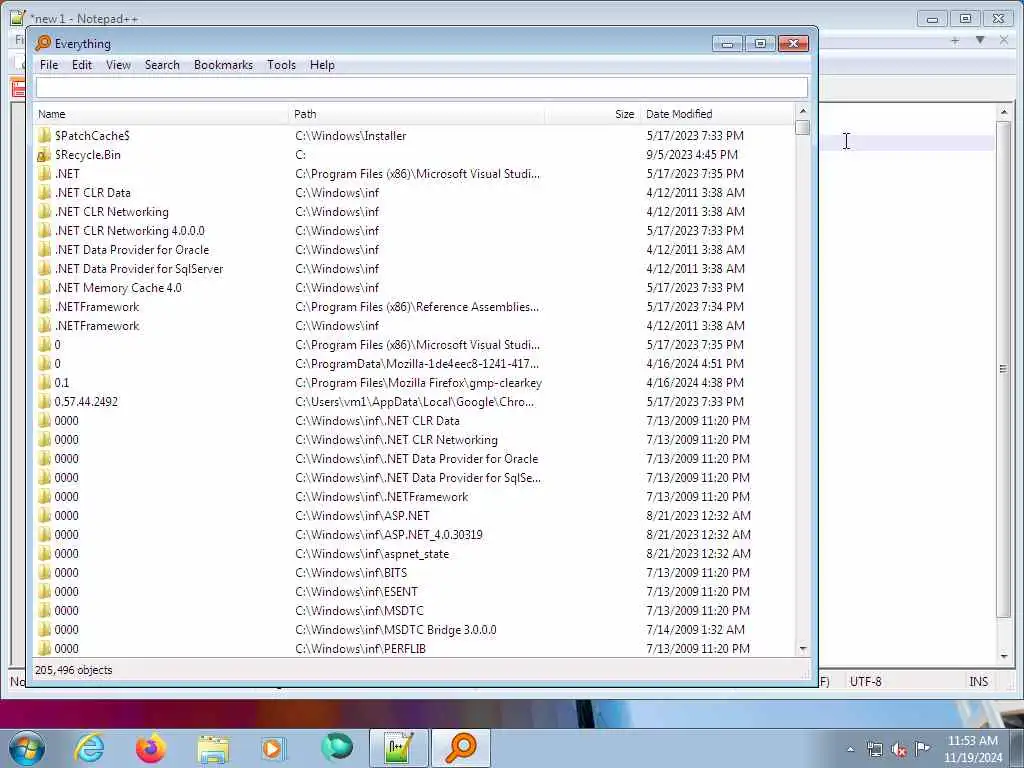Image resolution: width=1024 pixels, height=768 pixels.
Task: Click the Everything window title bar icon
Action: pos(43,43)
